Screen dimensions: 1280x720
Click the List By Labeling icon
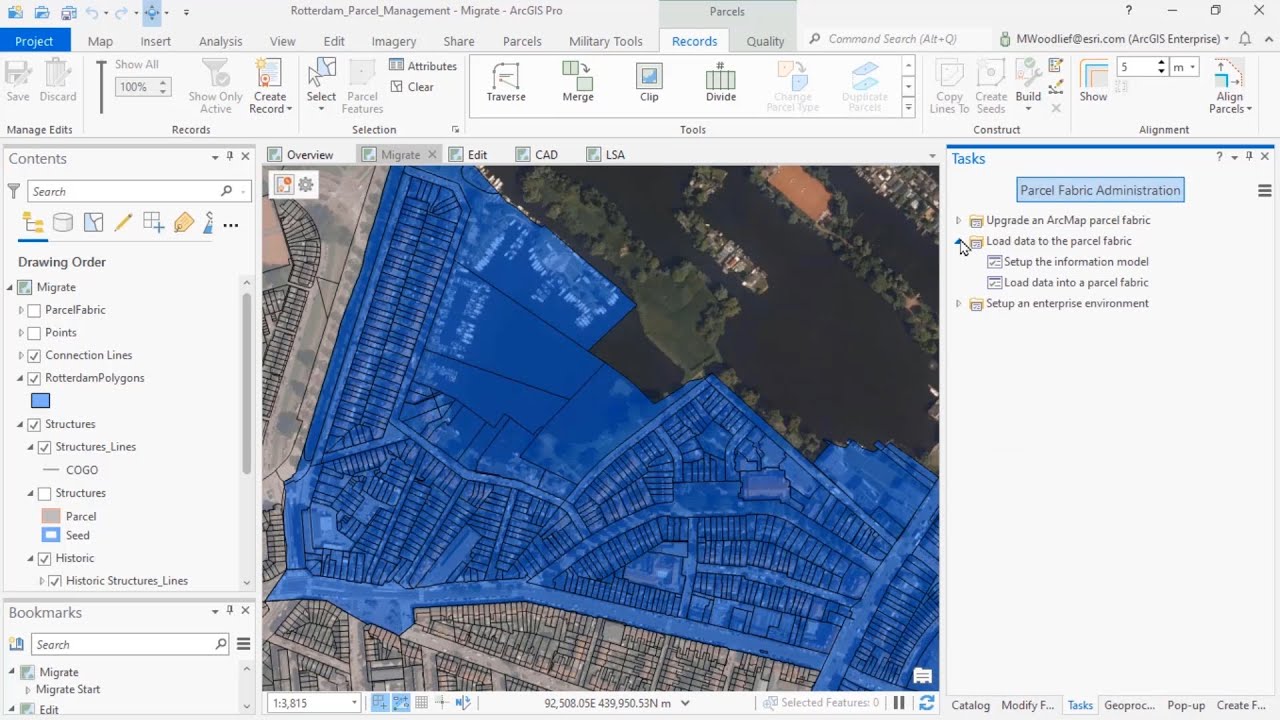click(x=183, y=223)
